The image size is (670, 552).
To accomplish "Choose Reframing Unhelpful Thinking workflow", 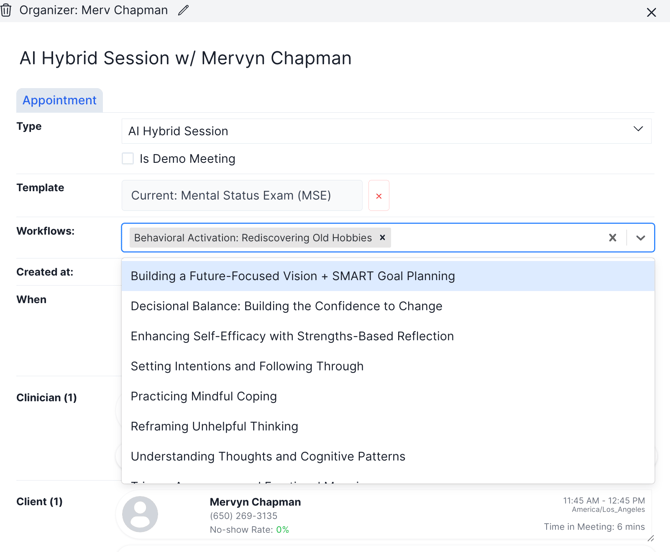I will (214, 426).
